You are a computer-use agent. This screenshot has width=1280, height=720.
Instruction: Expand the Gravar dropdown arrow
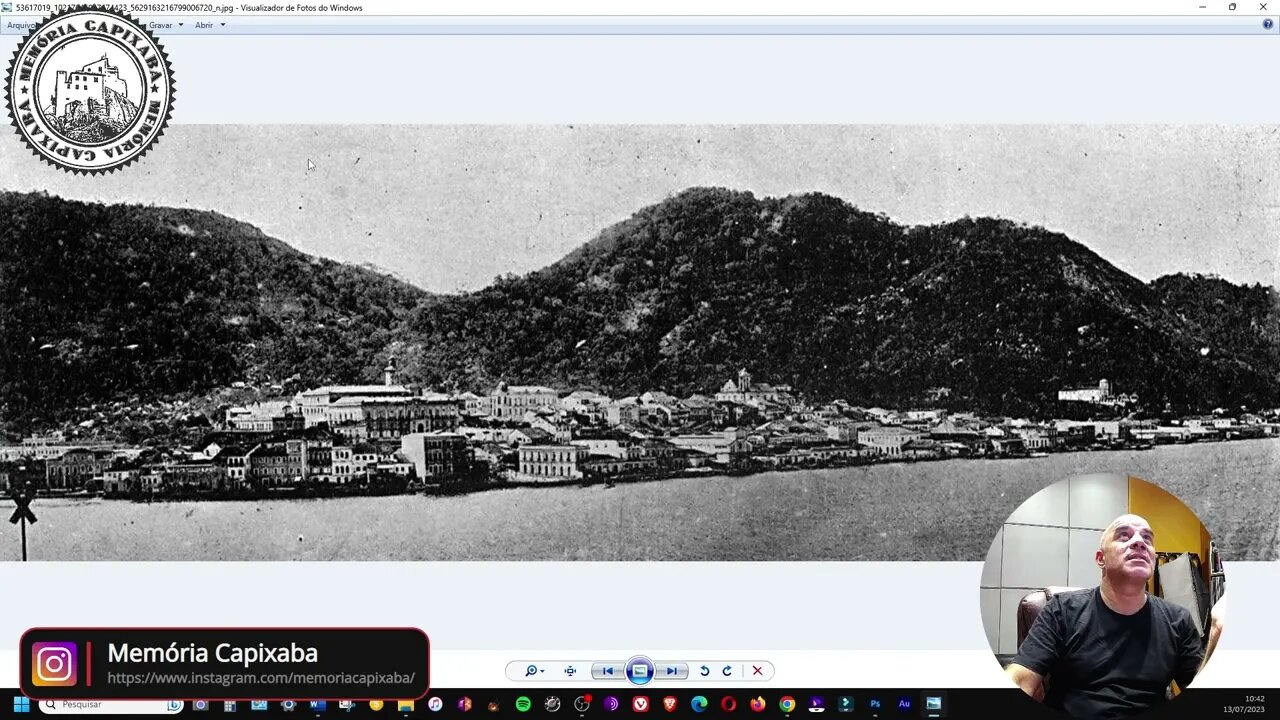coord(180,25)
